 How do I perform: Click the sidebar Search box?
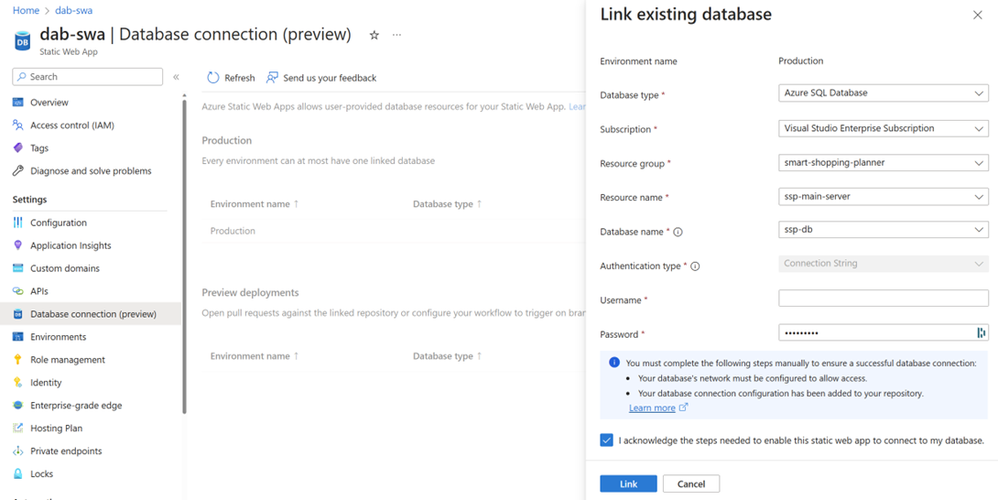pos(88,77)
